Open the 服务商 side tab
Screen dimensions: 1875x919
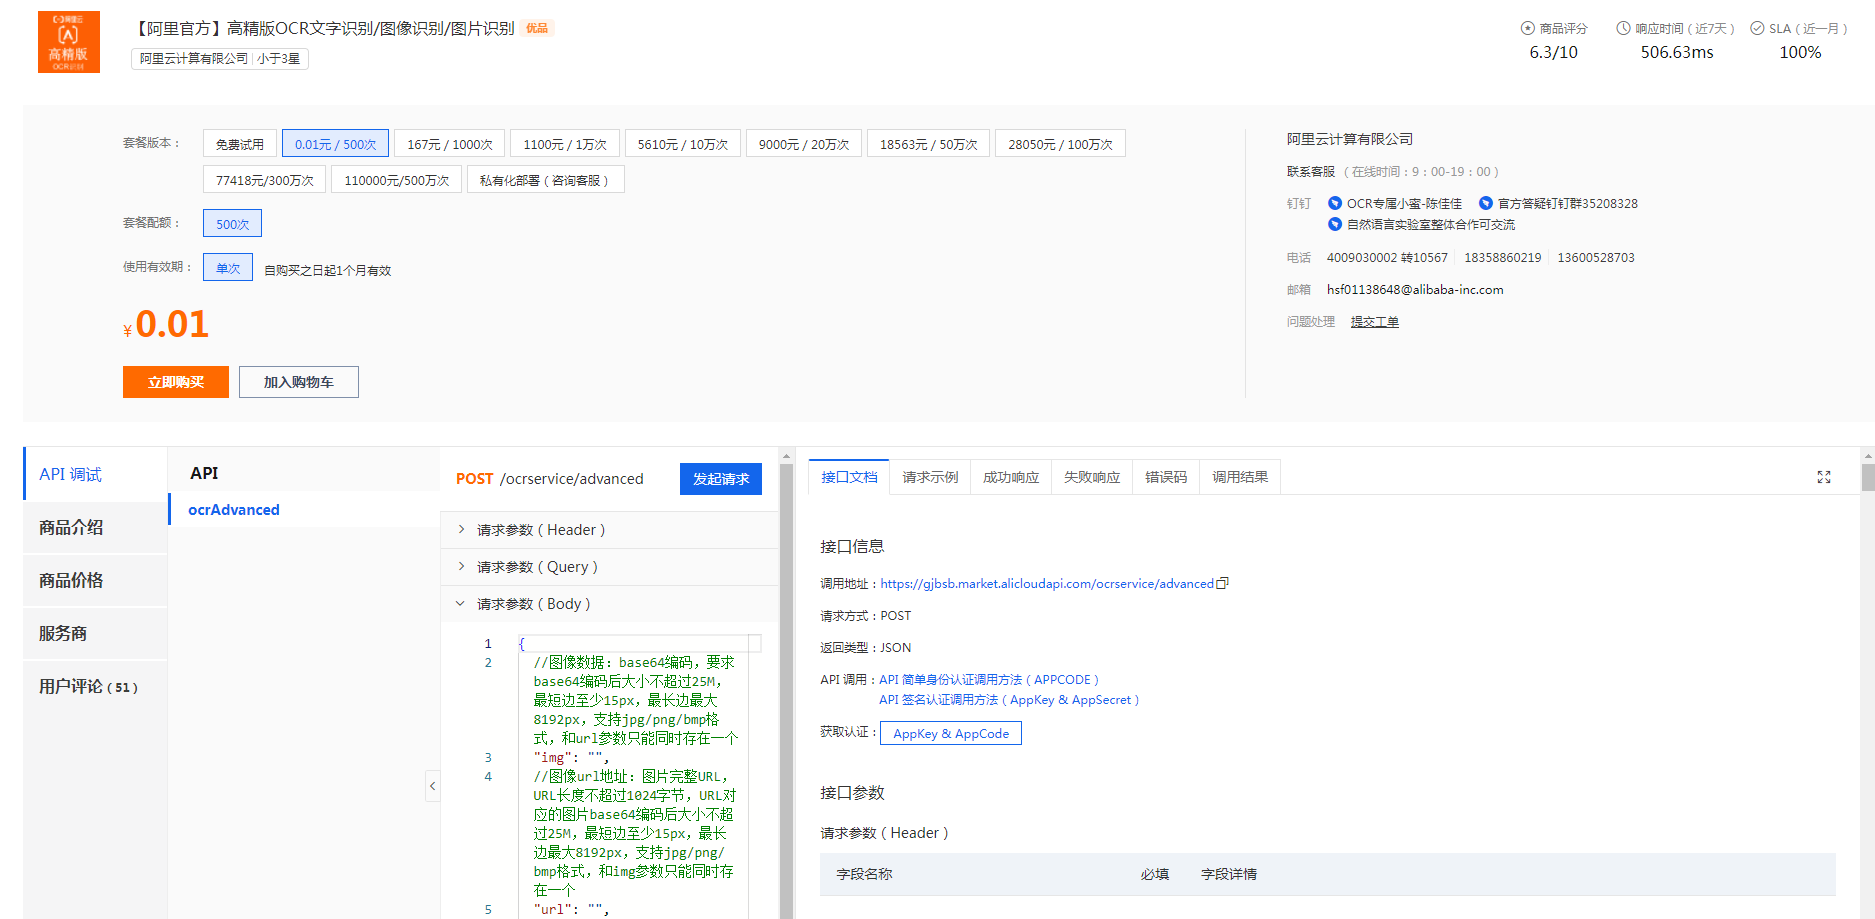[95, 633]
